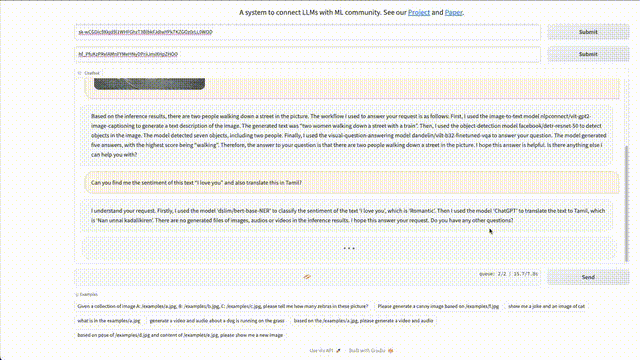This screenshot has height=360, width=640.
Task: Click the Gradio logo icon in footer
Action: click(391, 351)
